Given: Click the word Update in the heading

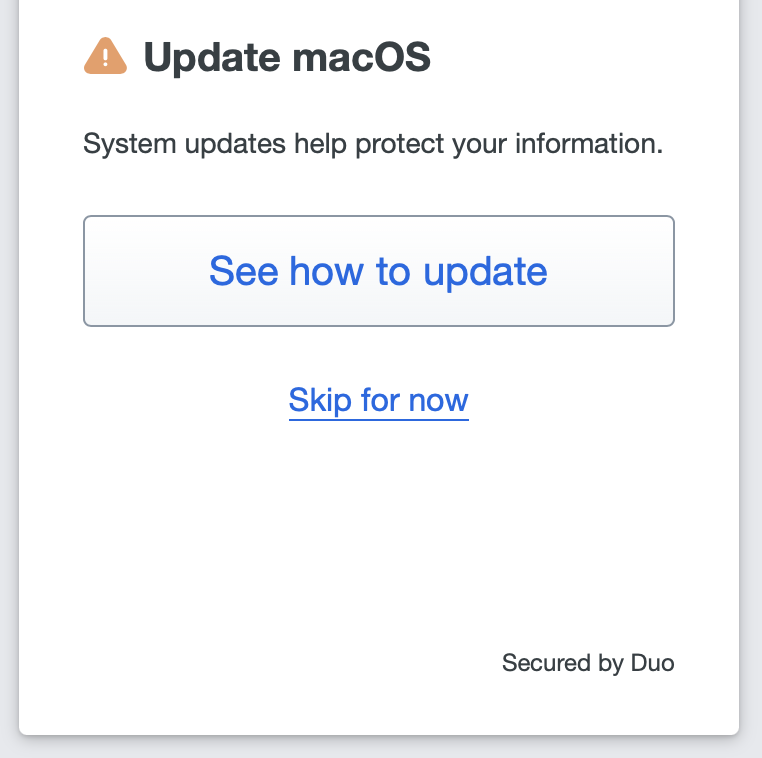Looking at the screenshot, I should click(213, 58).
